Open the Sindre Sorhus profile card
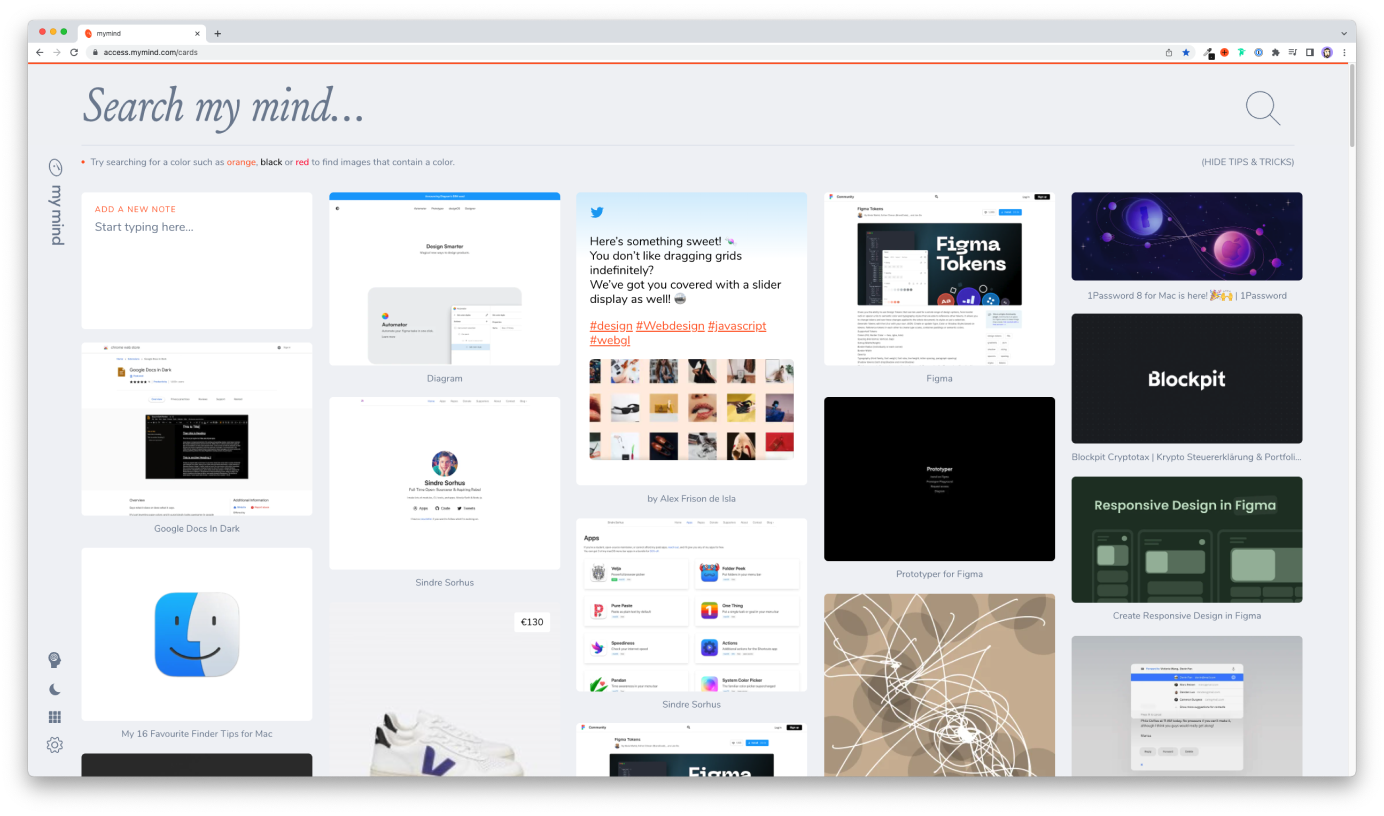The image size is (1384, 816). pos(445,483)
